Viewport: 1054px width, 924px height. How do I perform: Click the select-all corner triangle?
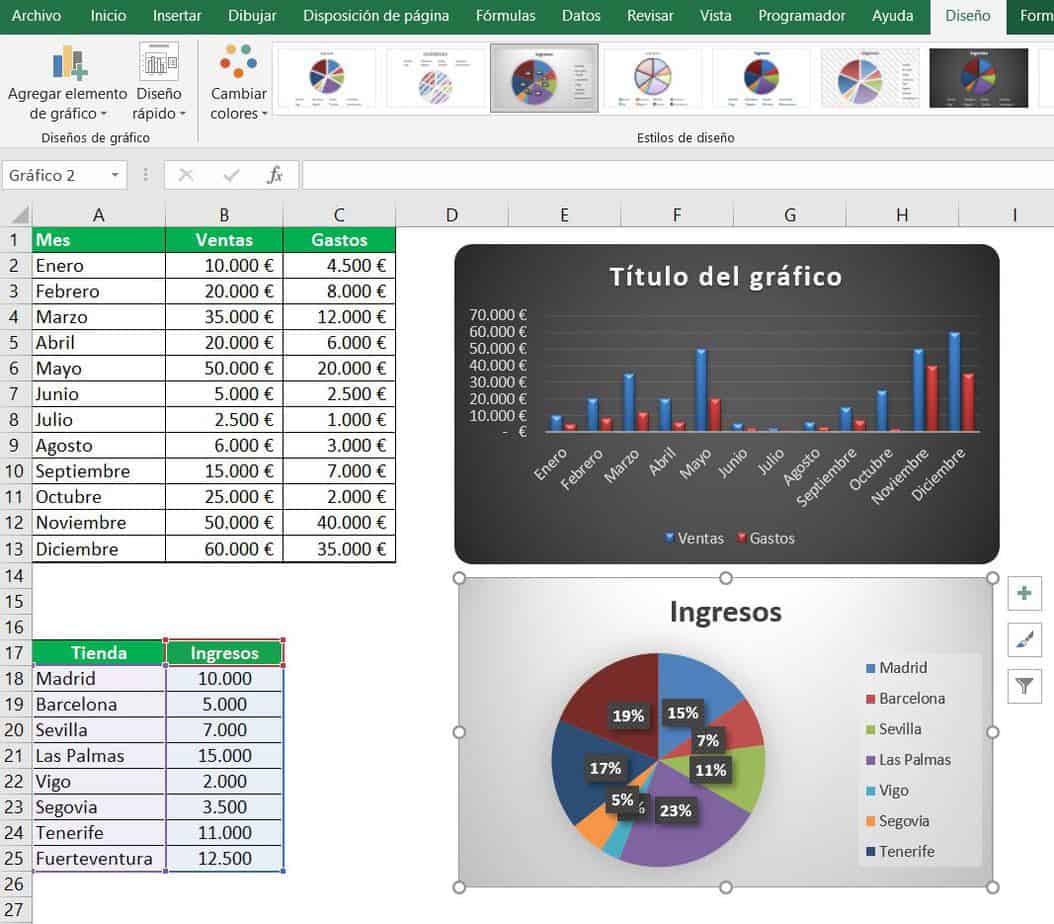pyautogui.click(x=20, y=215)
